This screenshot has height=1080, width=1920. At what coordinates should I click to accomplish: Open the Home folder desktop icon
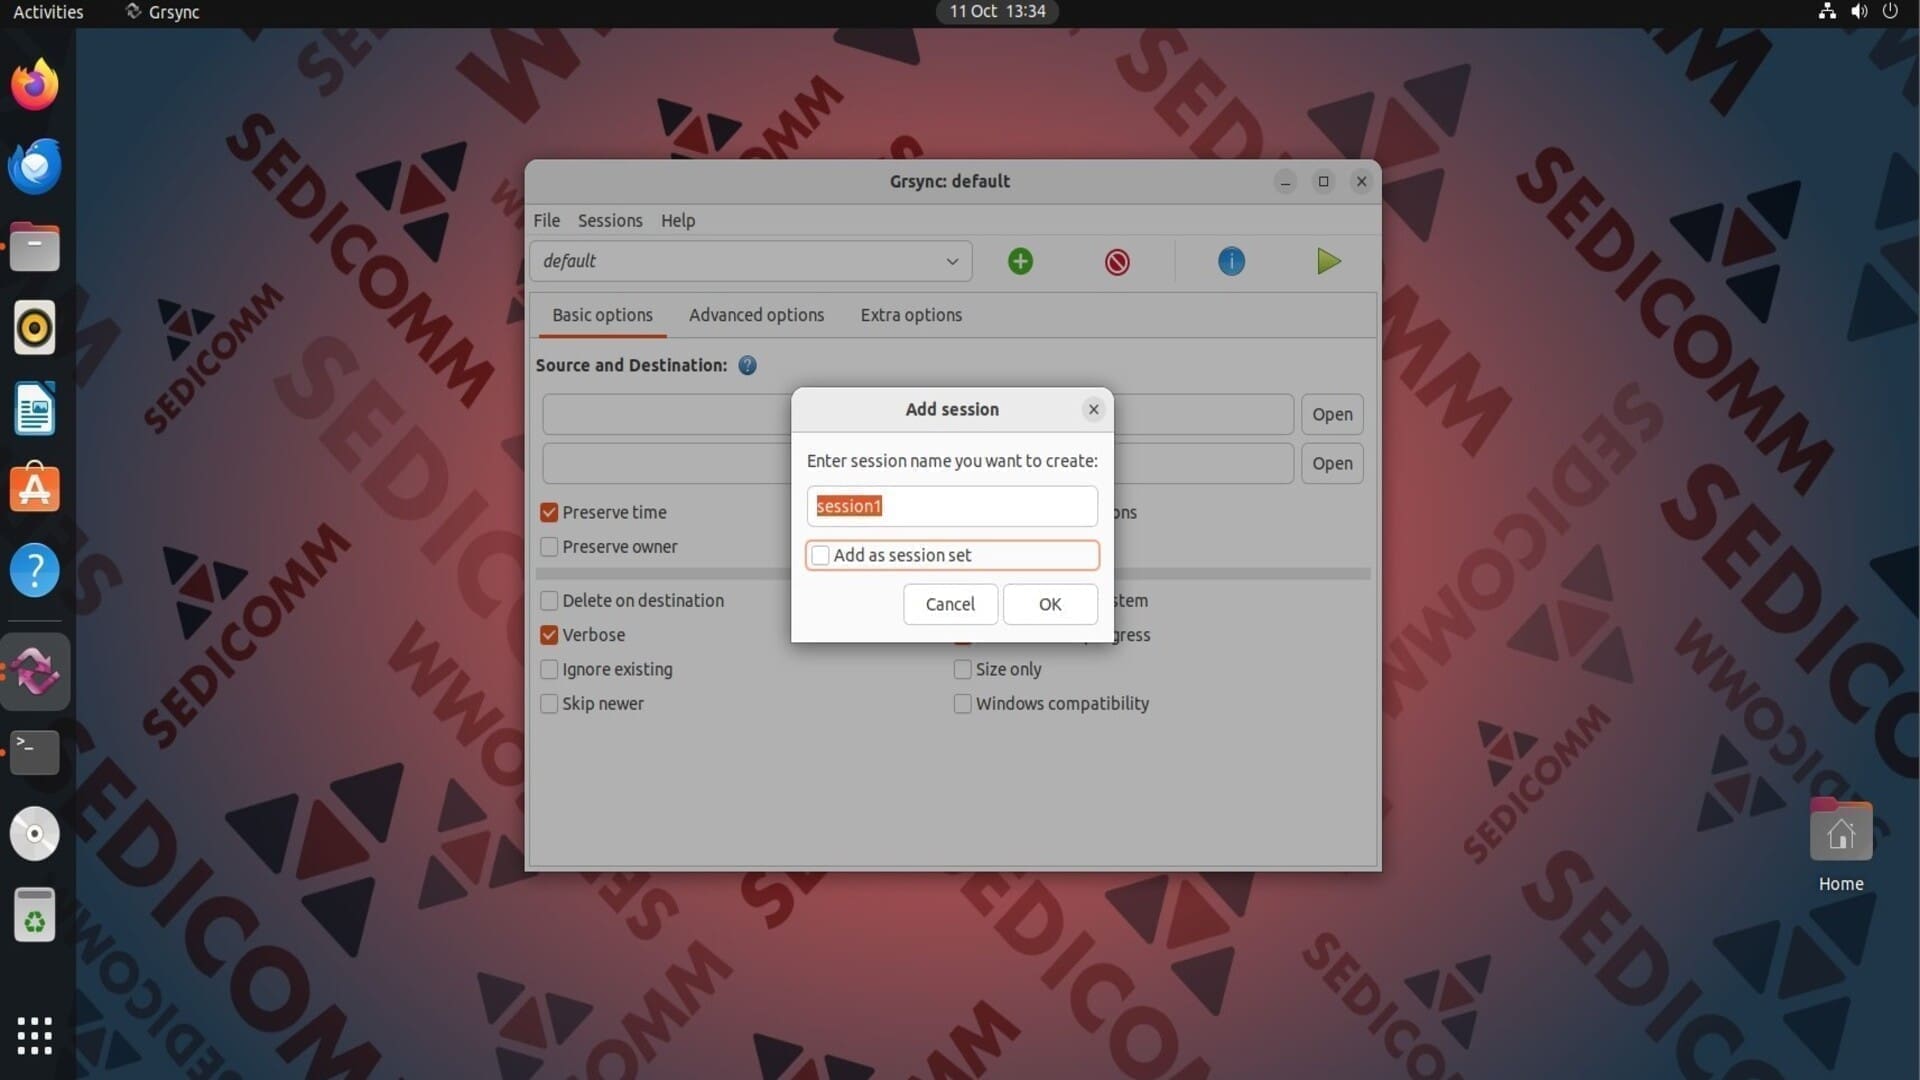1840,833
